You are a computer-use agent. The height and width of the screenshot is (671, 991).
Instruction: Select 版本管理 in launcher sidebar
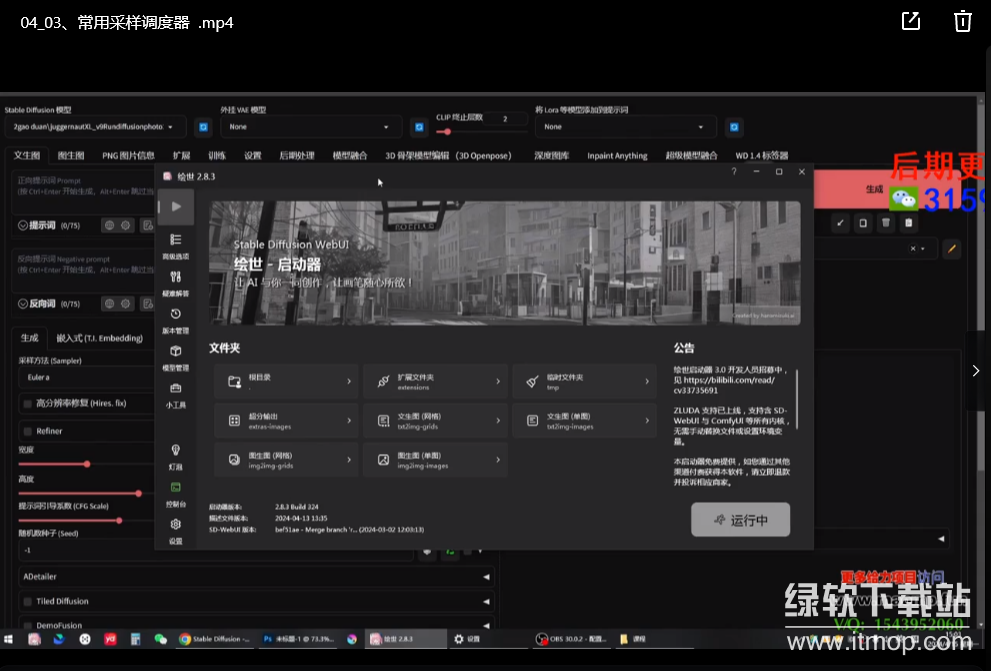point(176,317)
